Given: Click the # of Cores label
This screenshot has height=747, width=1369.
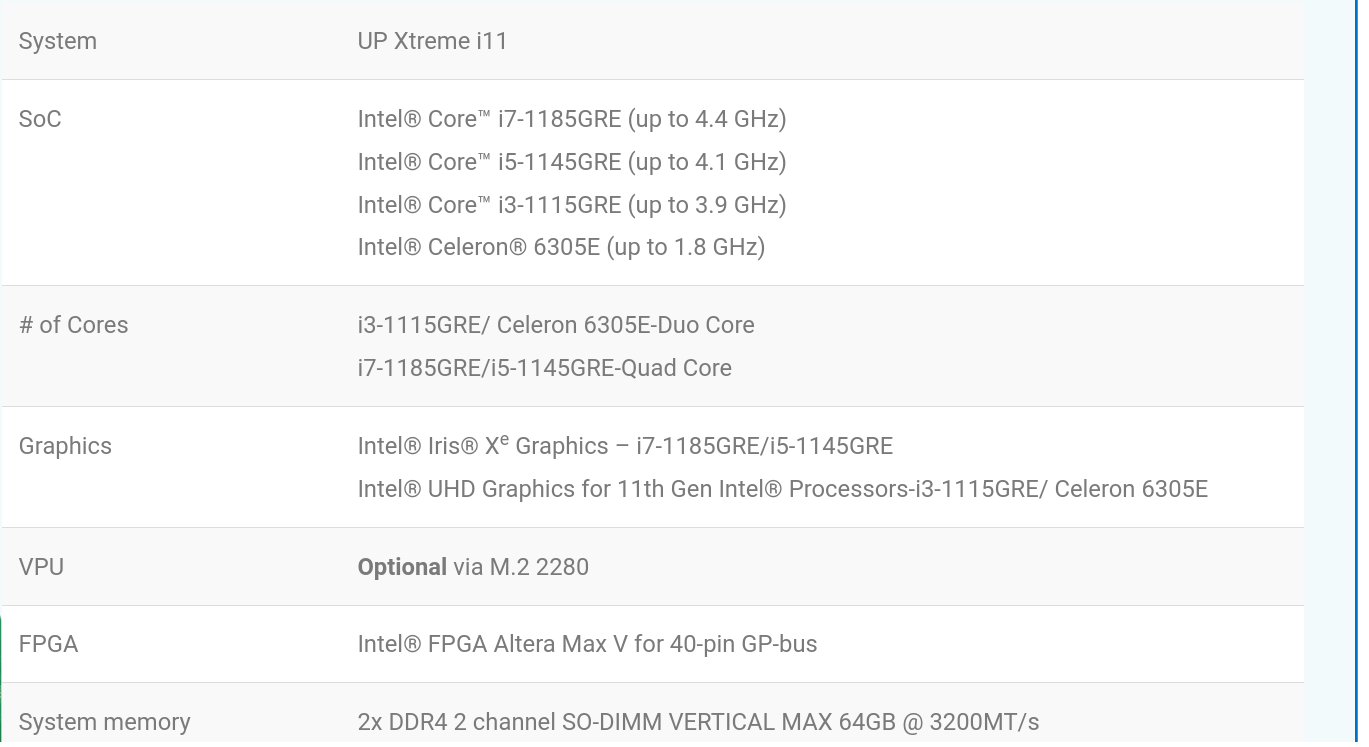Looking at the screenshot, I should point(74,325).
